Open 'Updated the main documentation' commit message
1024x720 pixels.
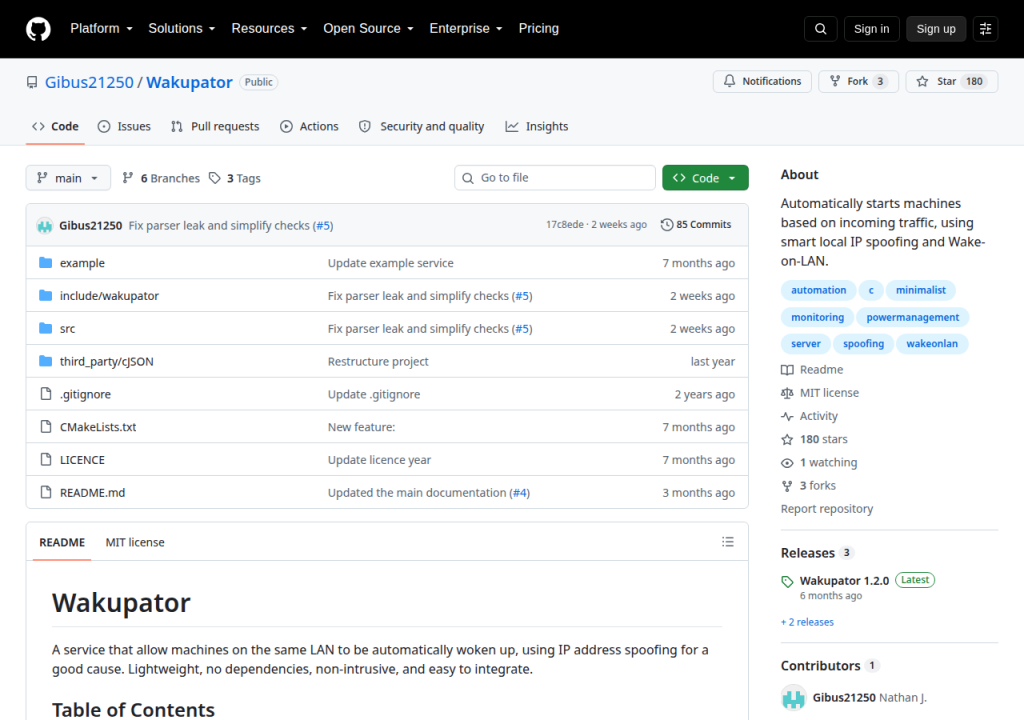[x=417, y=493]
